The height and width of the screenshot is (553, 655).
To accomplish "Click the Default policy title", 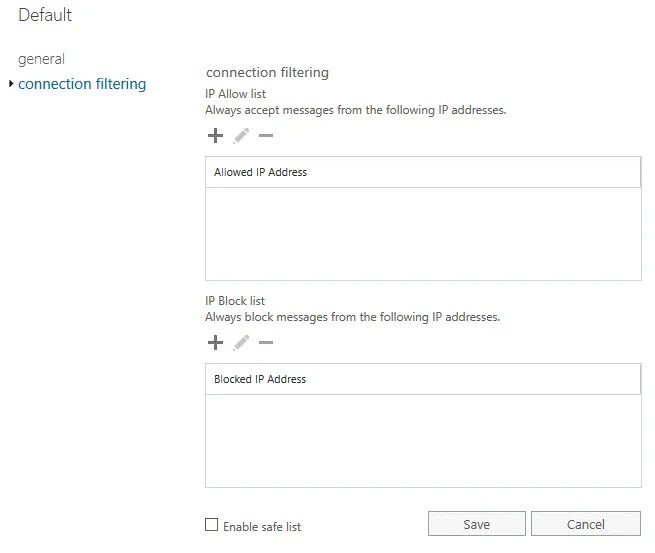I will (45, 15).
